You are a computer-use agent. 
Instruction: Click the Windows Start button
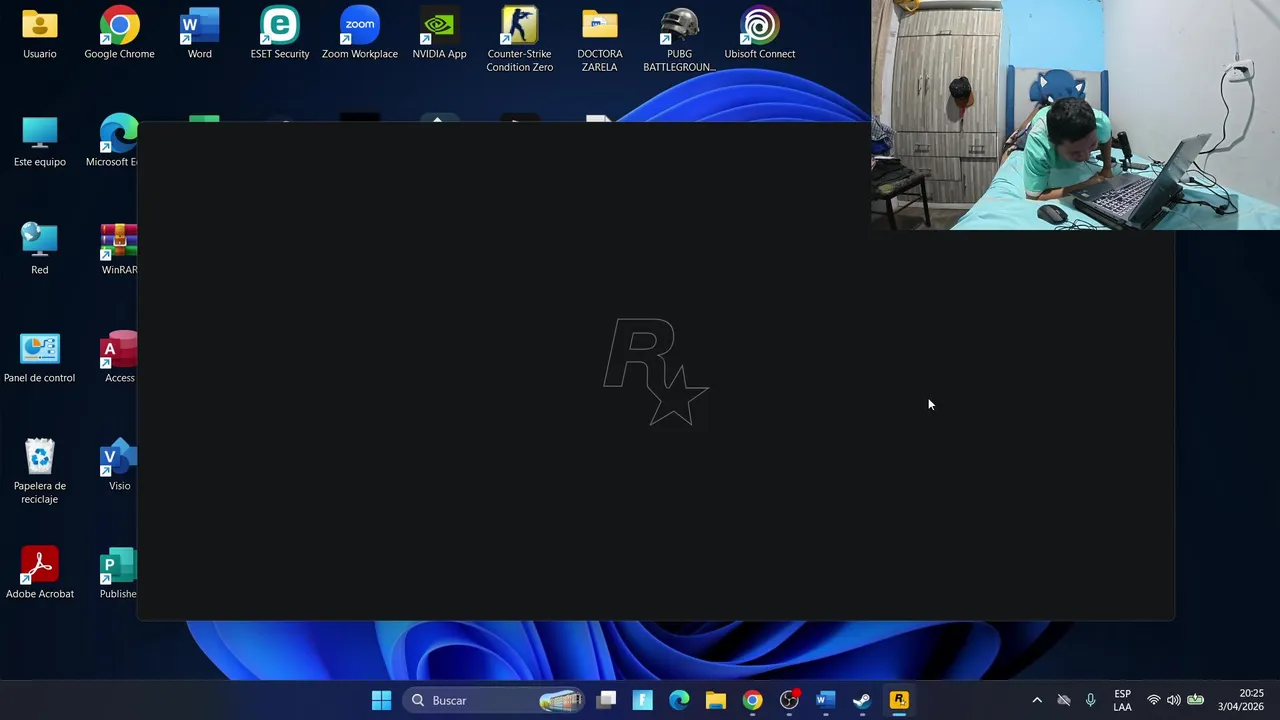pyautogui.click(x=381, y=700)
